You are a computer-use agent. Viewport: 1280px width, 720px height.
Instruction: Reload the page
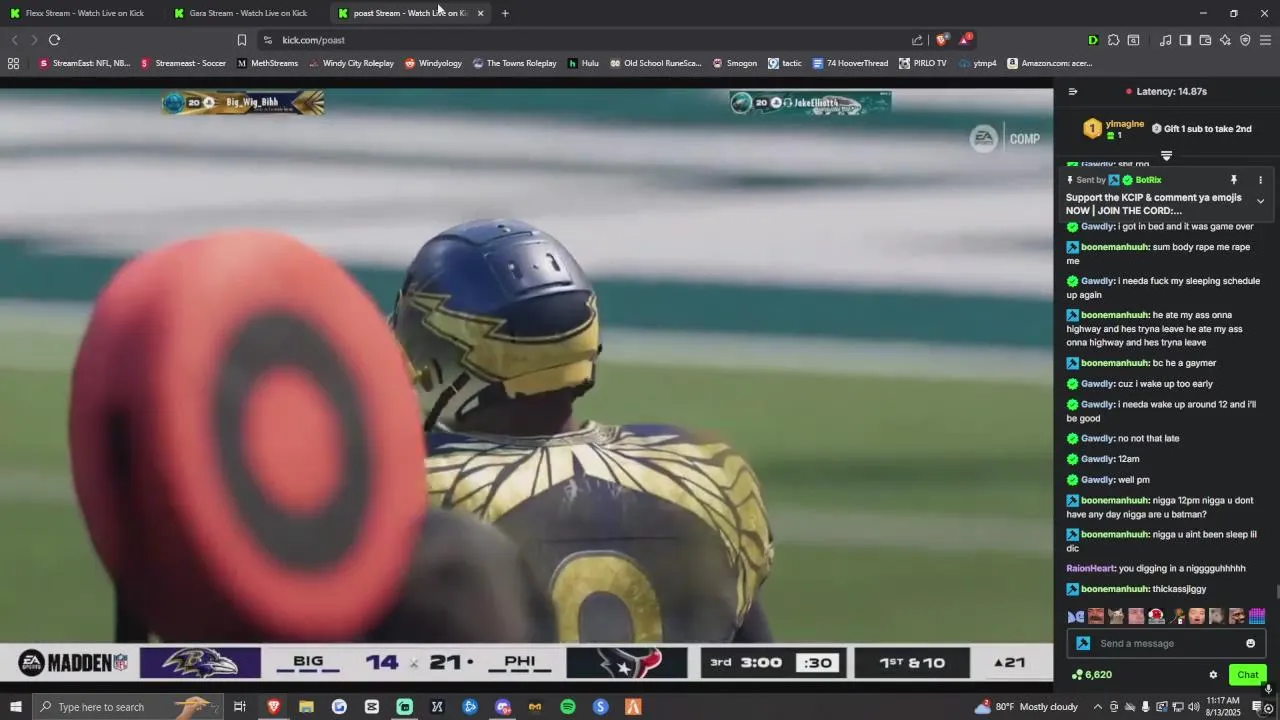54,40
